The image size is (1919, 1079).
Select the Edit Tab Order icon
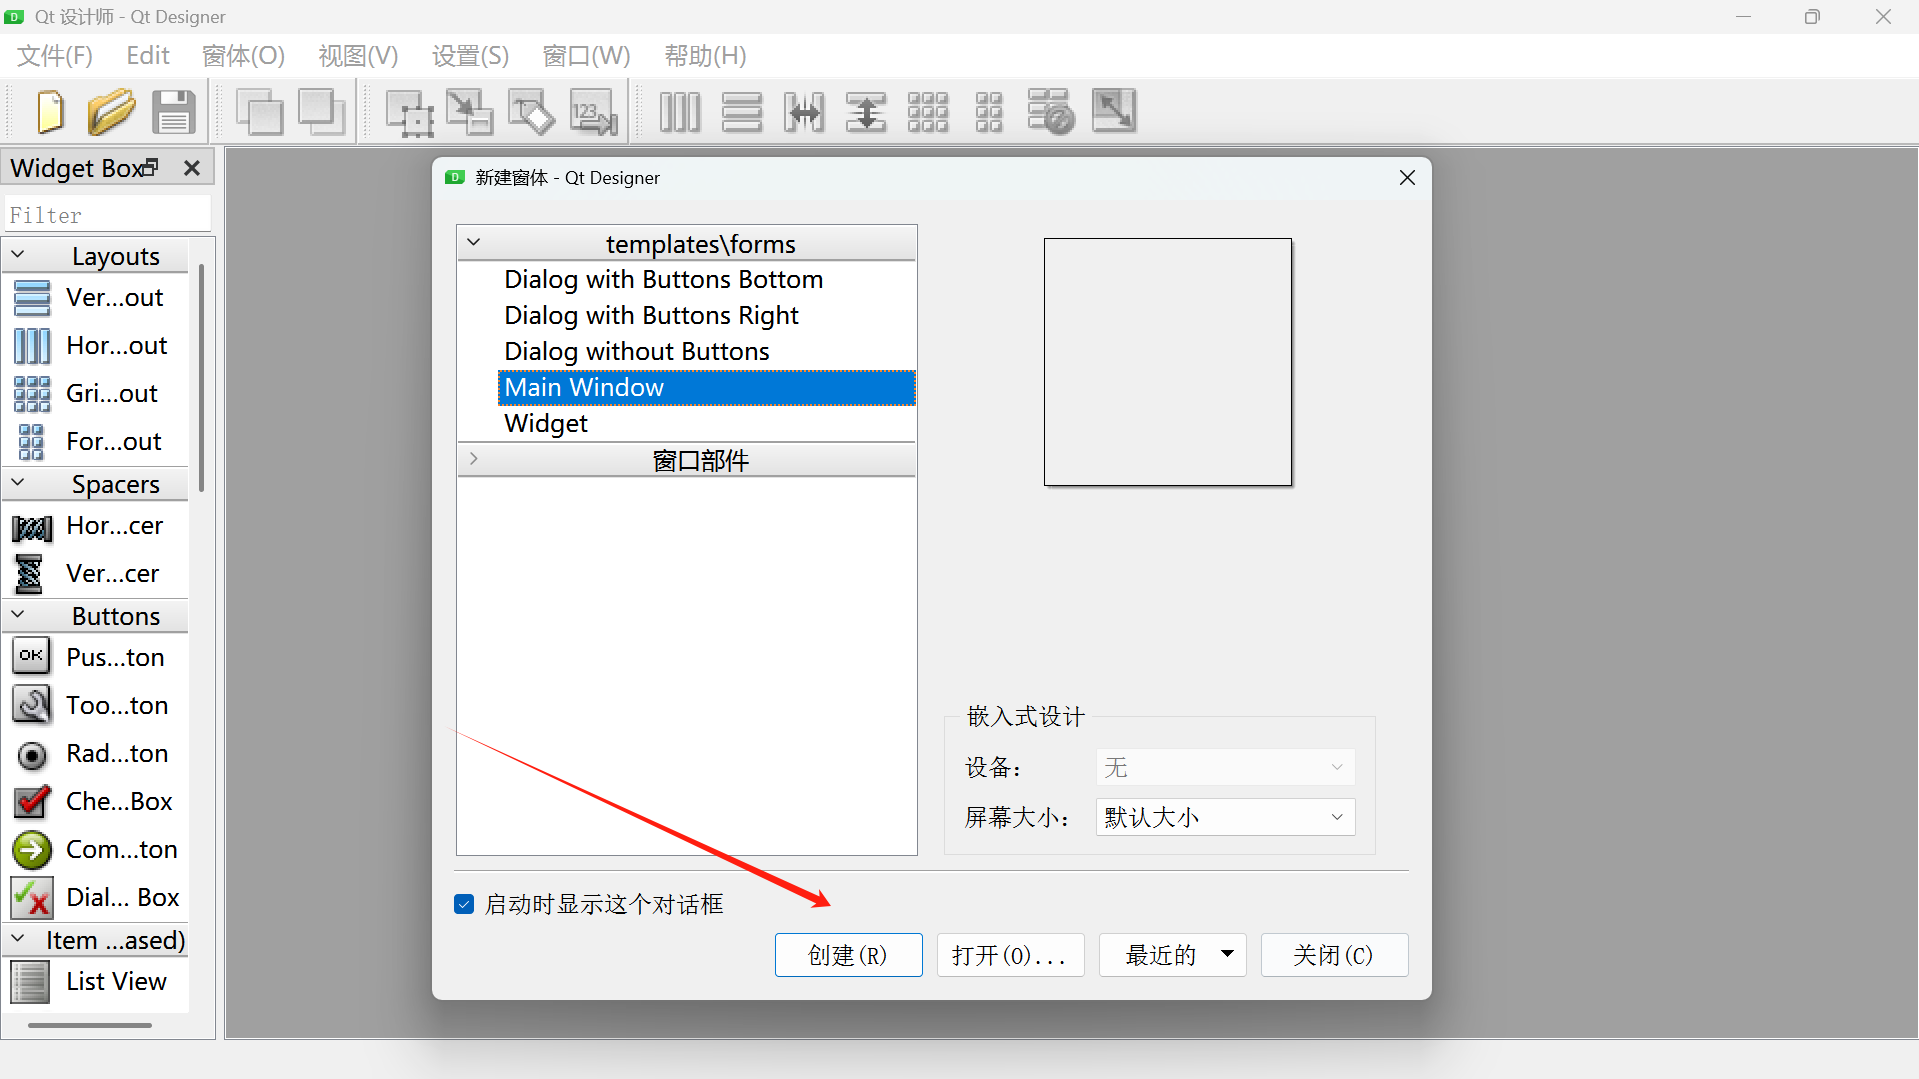point(594,111)
